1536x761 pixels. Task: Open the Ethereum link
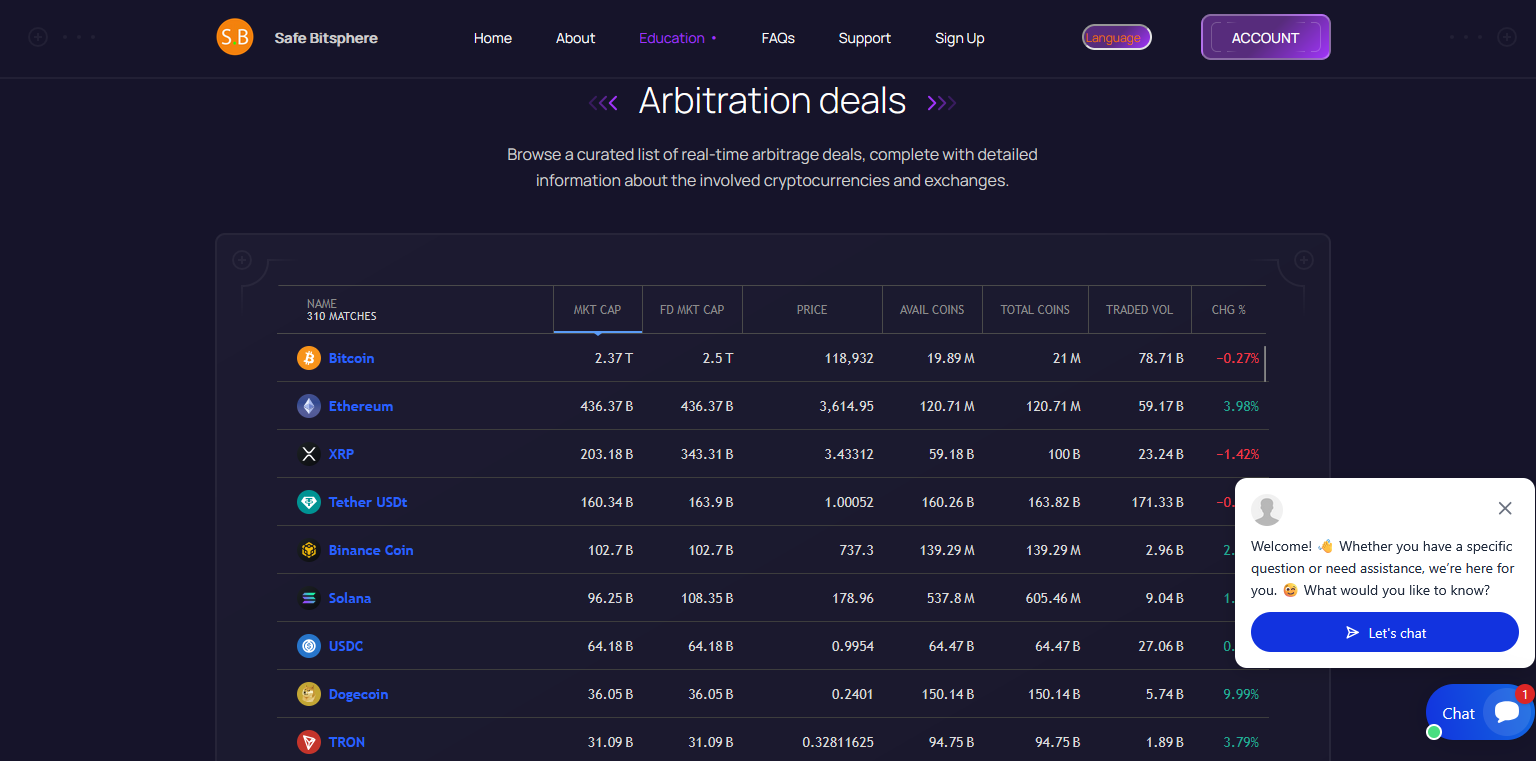tap(361, 406)
